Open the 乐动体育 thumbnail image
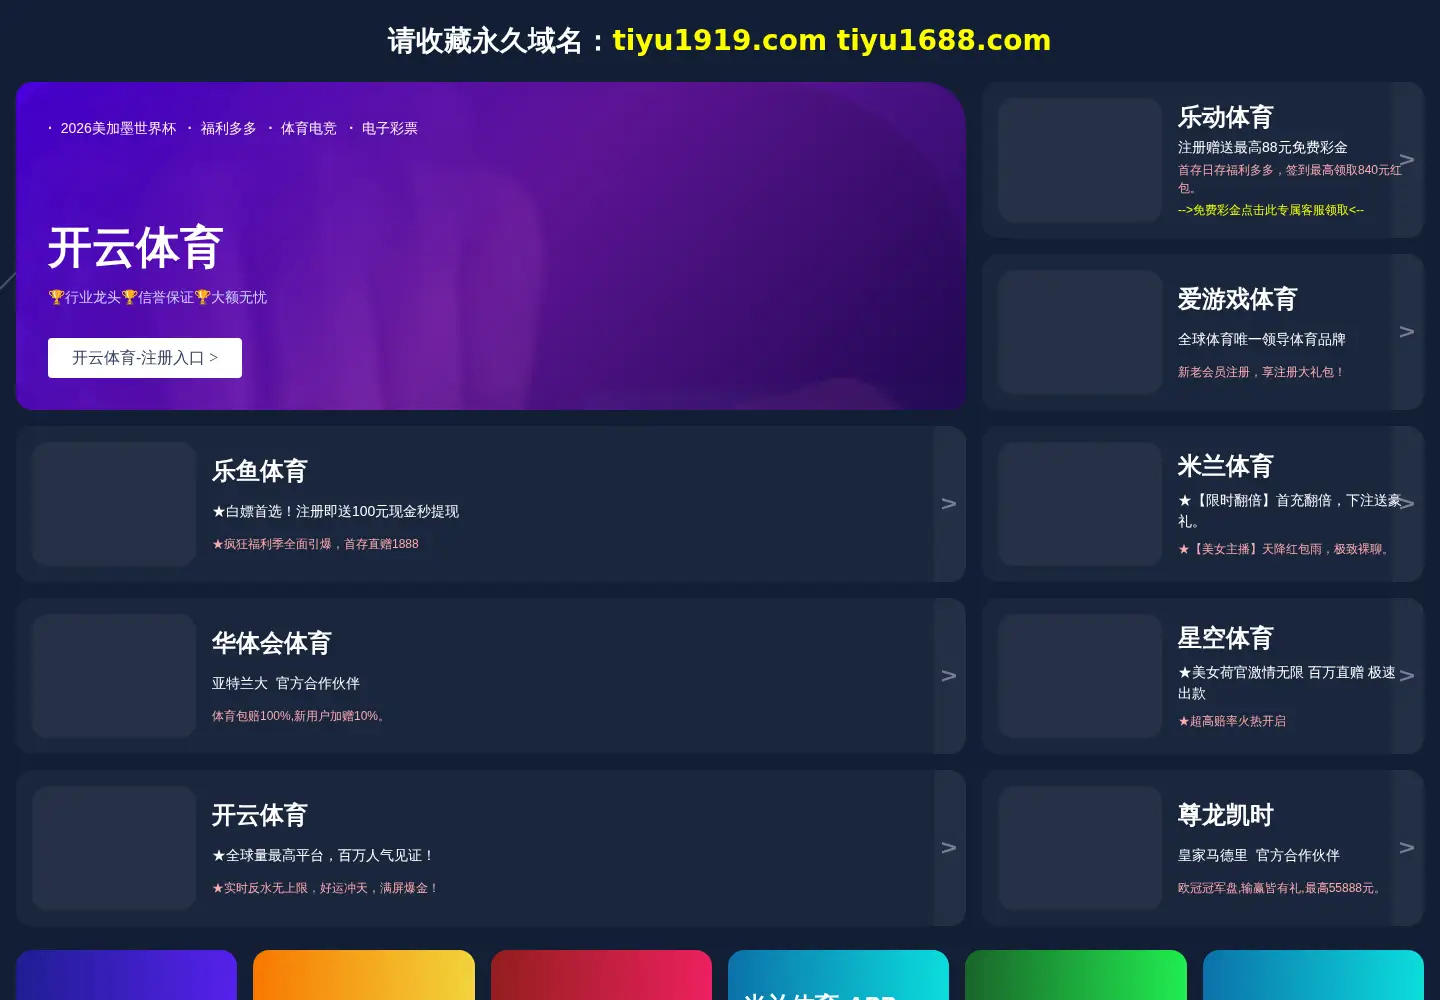The height and width of the screenshot is (1000, 1440). point(1080,160)
